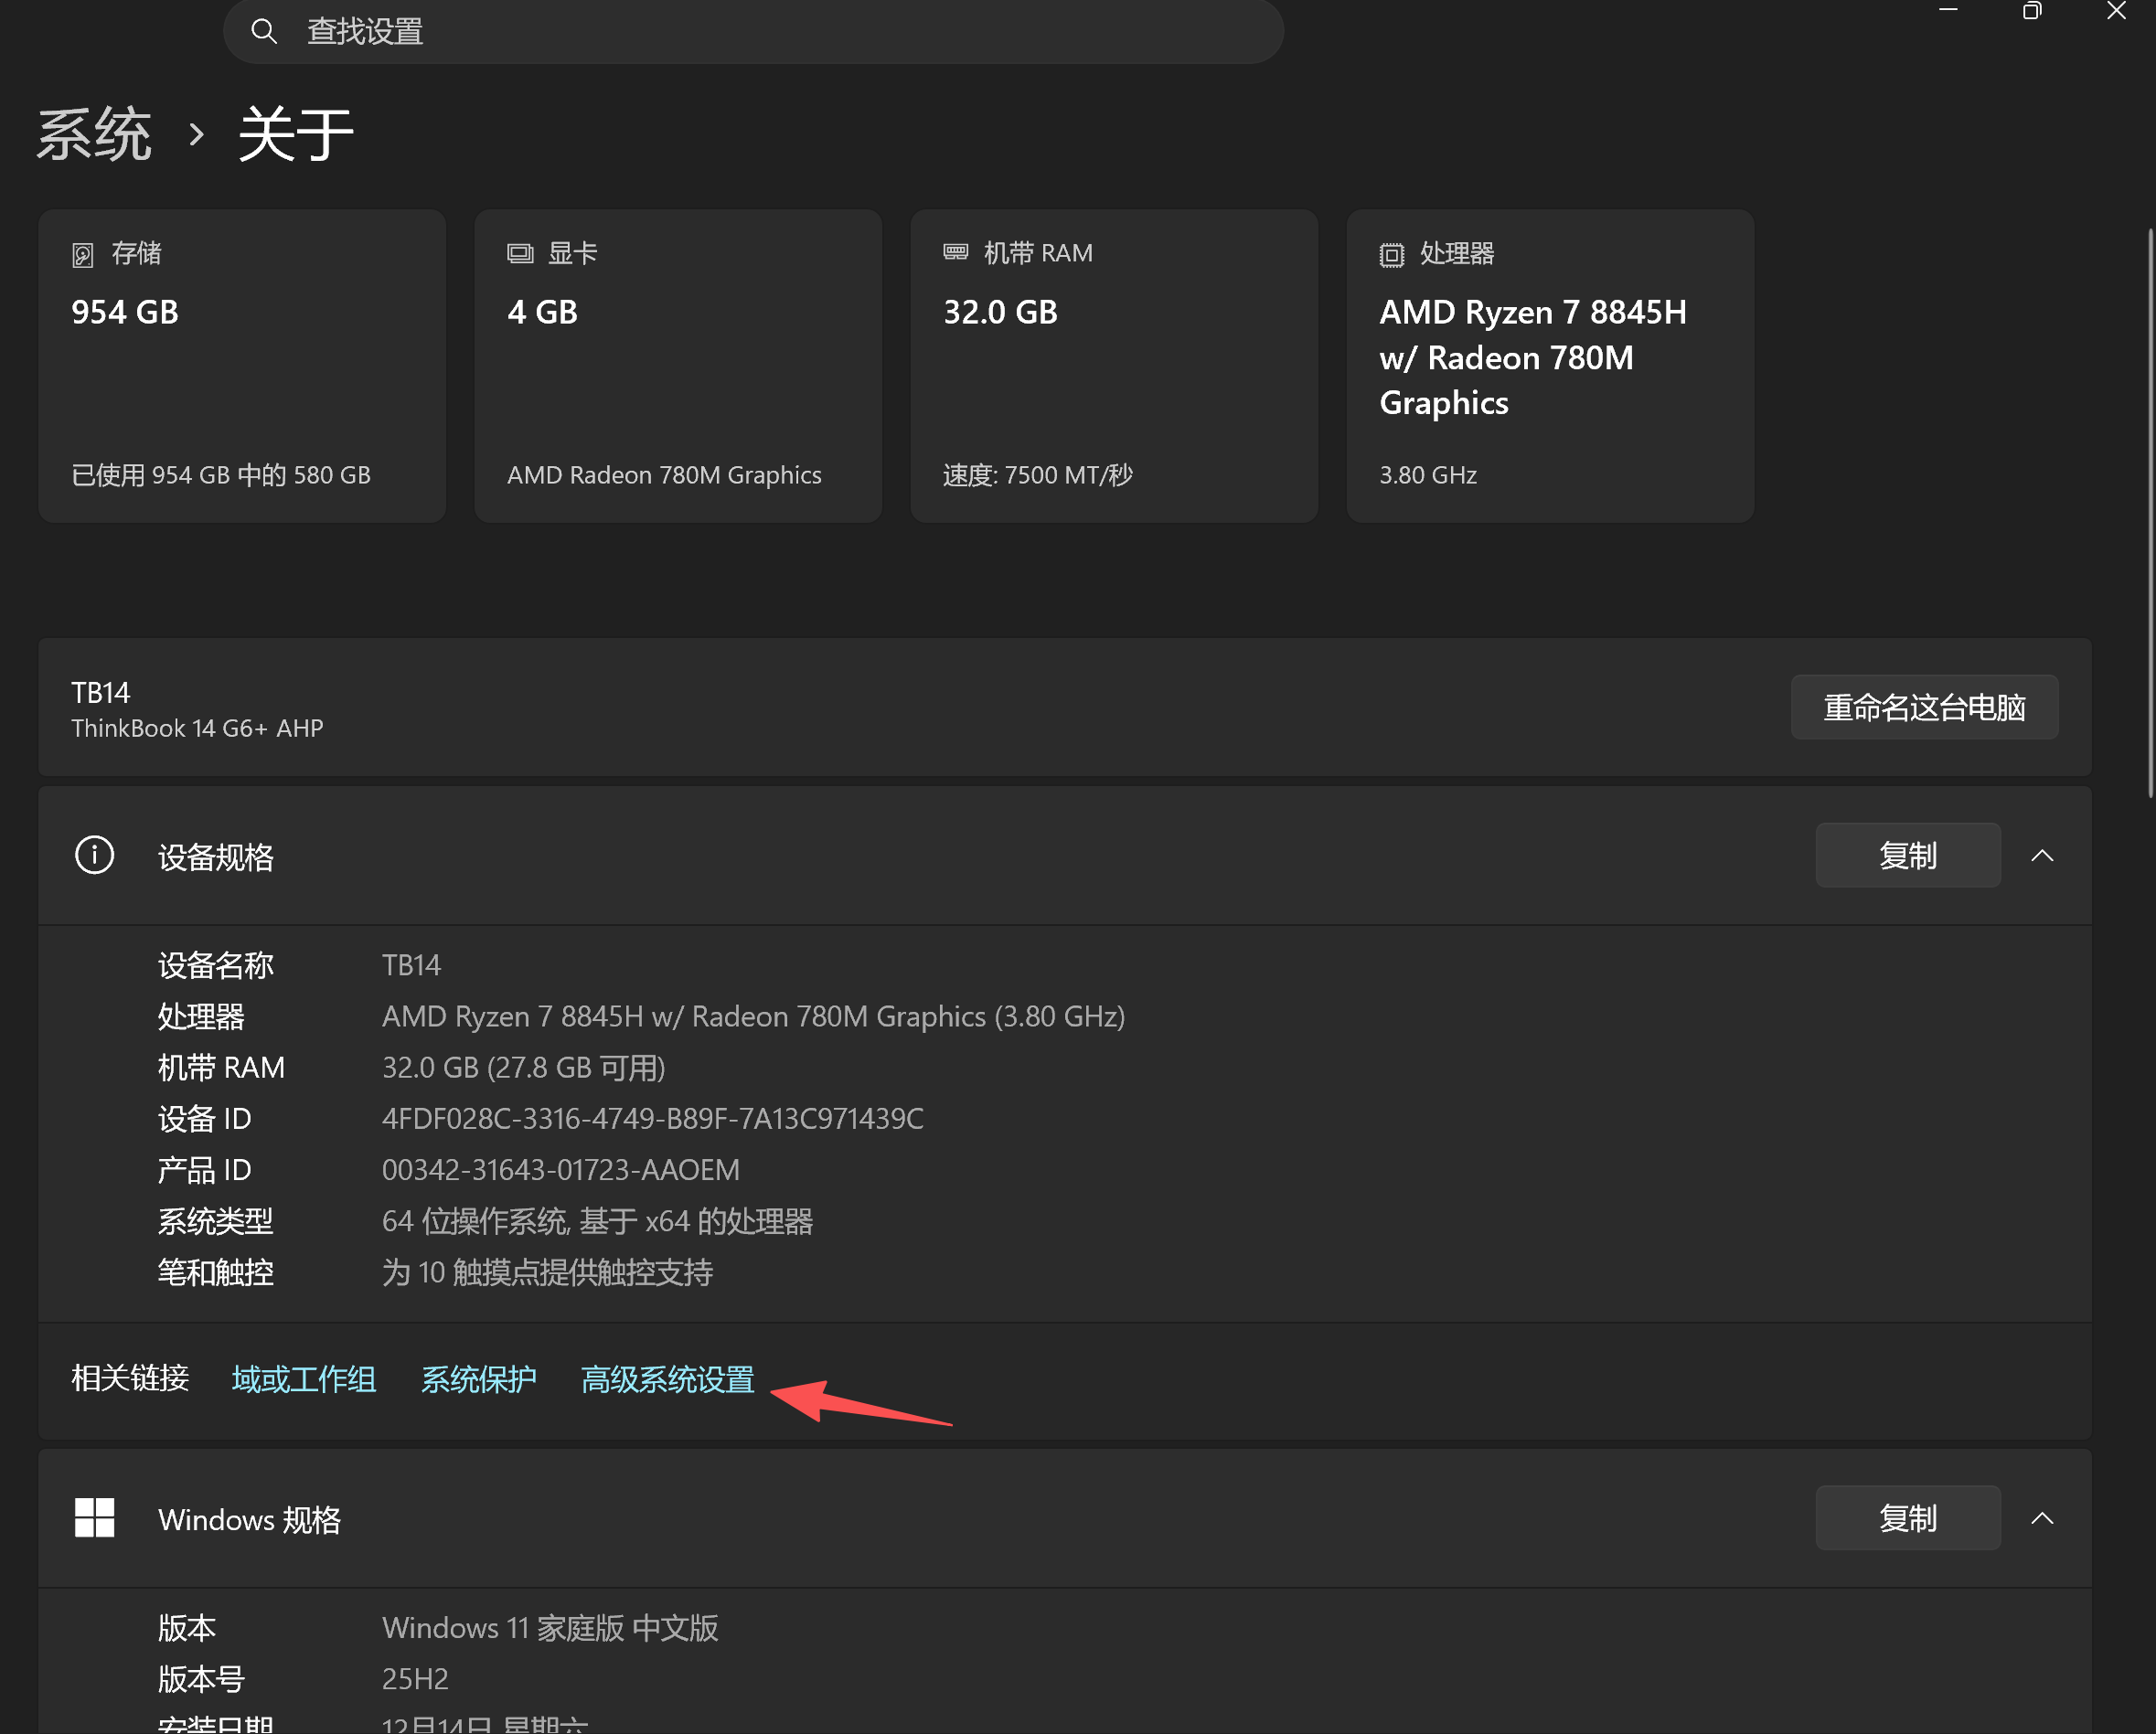Open the 高级系统设置 link
The image size is (2156, 1734).
[x=667, y=1379]
